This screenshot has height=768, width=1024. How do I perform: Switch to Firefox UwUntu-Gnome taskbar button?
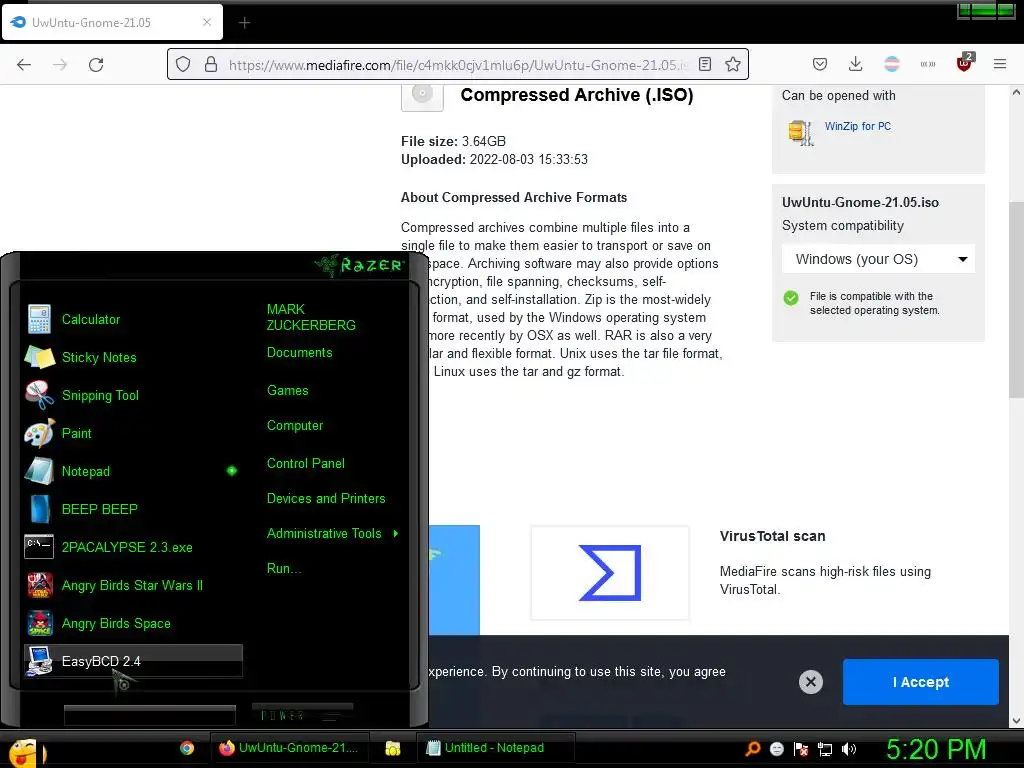click(289, 748)
